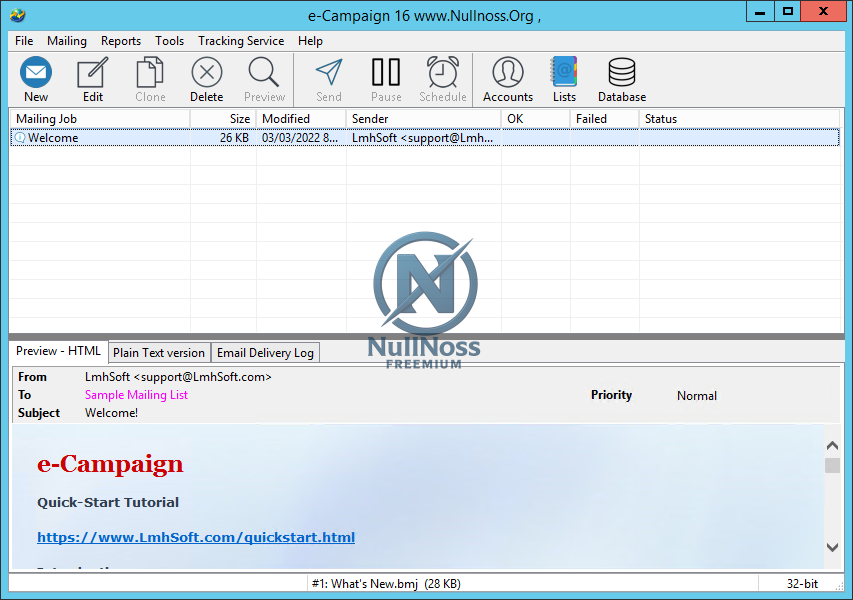Open the Reports menu

[x=121, y=41]
